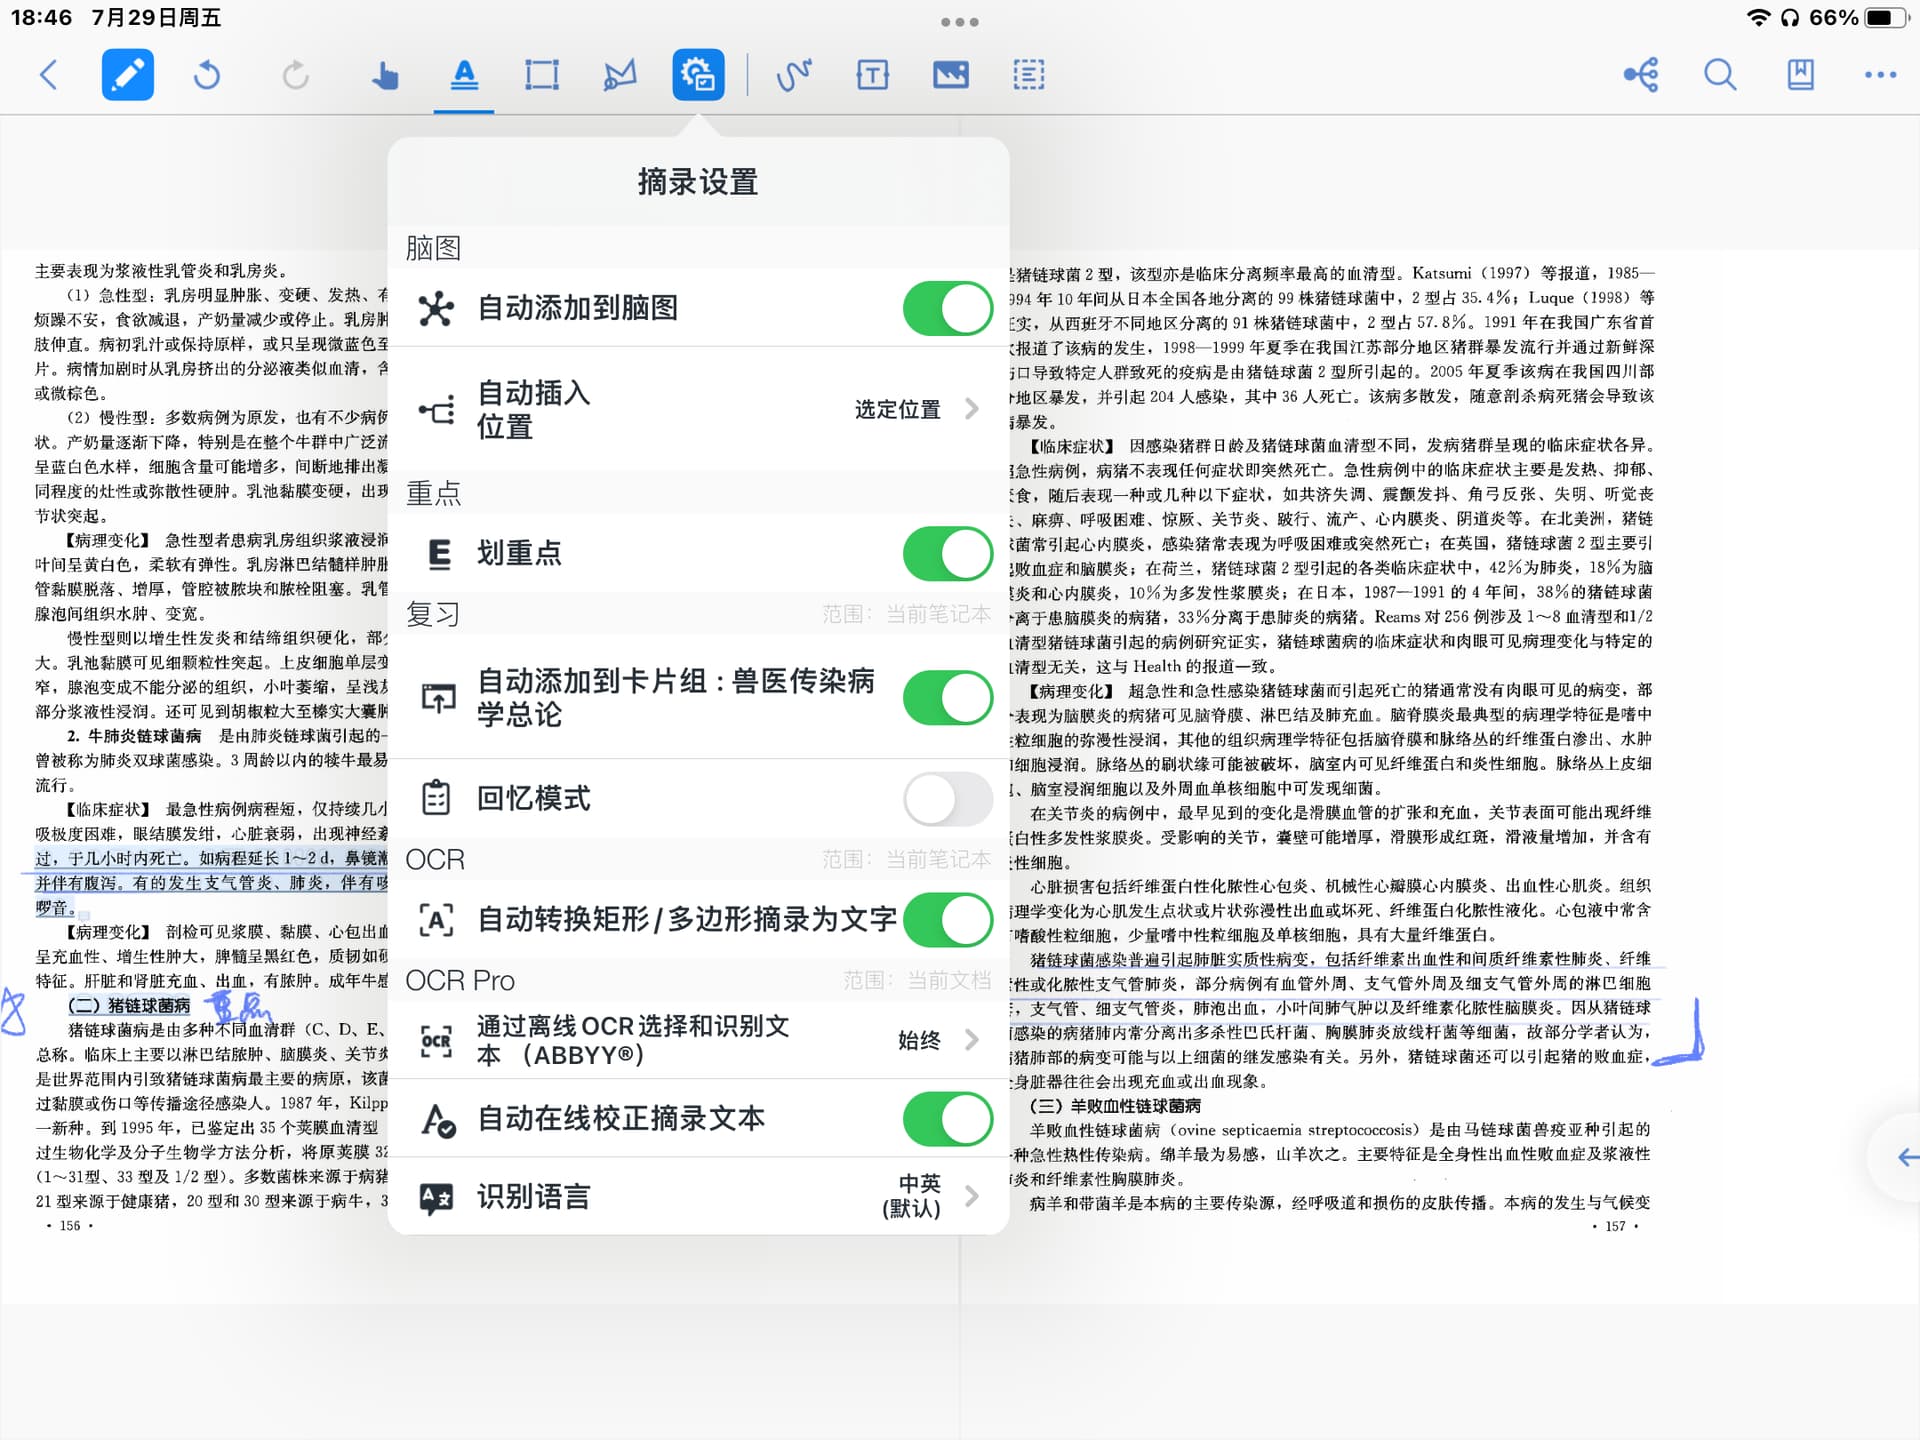Screen dimensions: 1920x1440
Task: Tap the 回忆模式 row label
Action: [x=533, y=798]
